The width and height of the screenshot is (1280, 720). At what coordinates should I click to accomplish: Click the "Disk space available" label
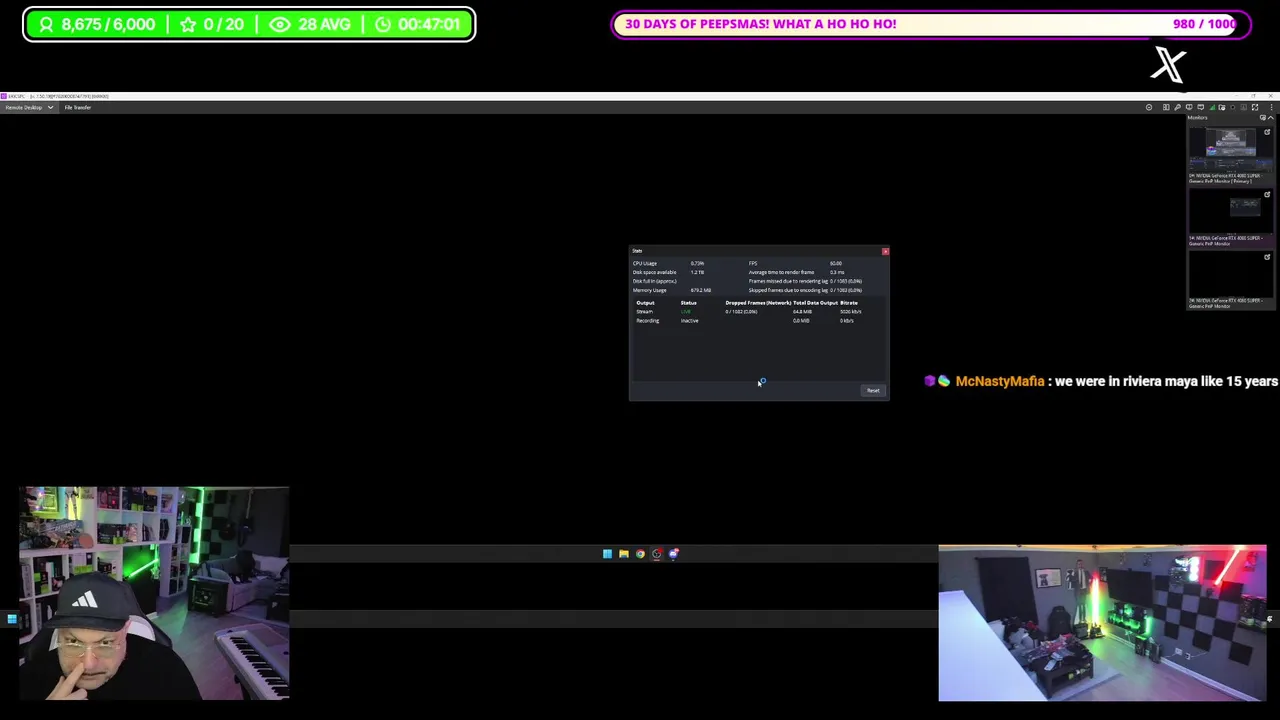click(x=654, y=272)
